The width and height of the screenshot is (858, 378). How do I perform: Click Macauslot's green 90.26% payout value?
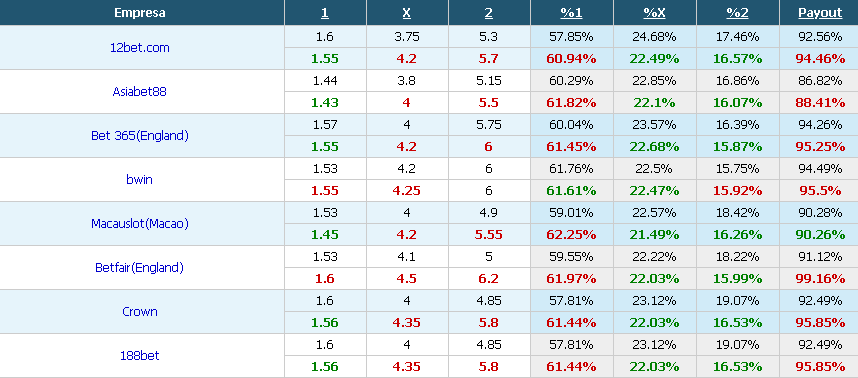point(820,235)
